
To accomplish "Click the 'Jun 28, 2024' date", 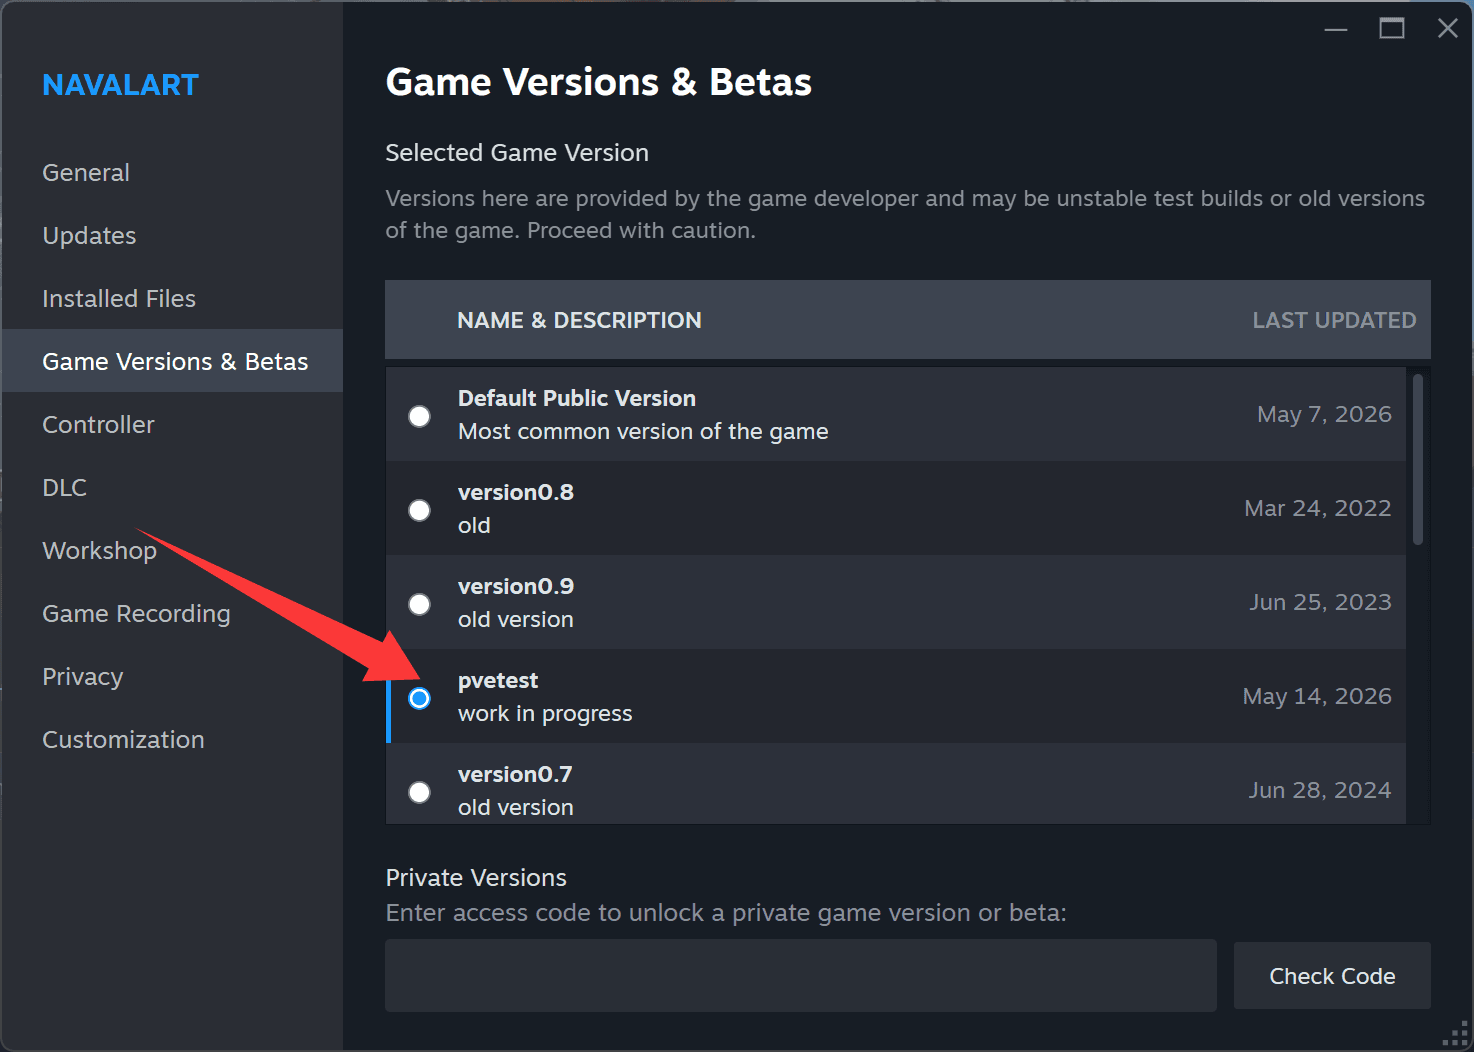I will [1320, 790].
